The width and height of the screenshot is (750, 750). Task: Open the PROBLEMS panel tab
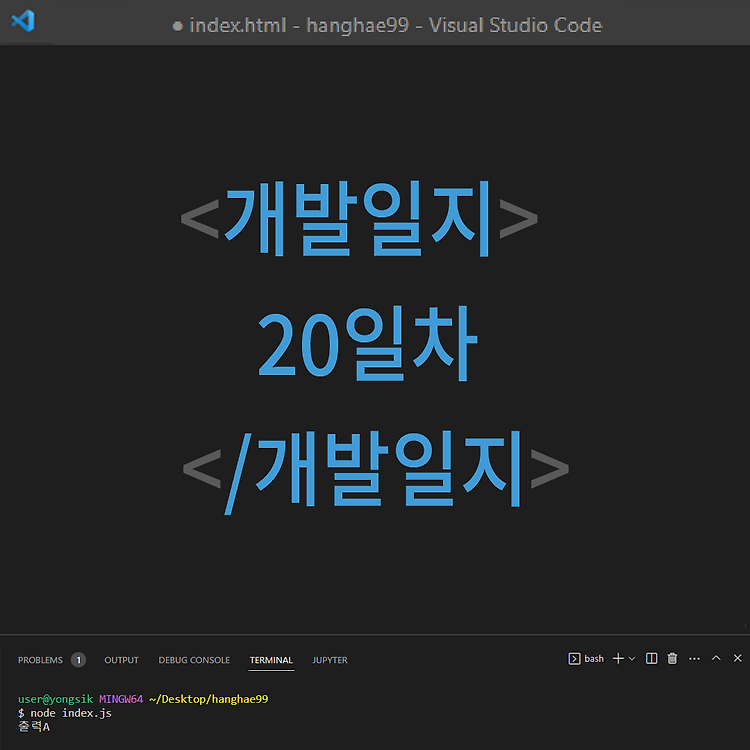coord(40,660)
